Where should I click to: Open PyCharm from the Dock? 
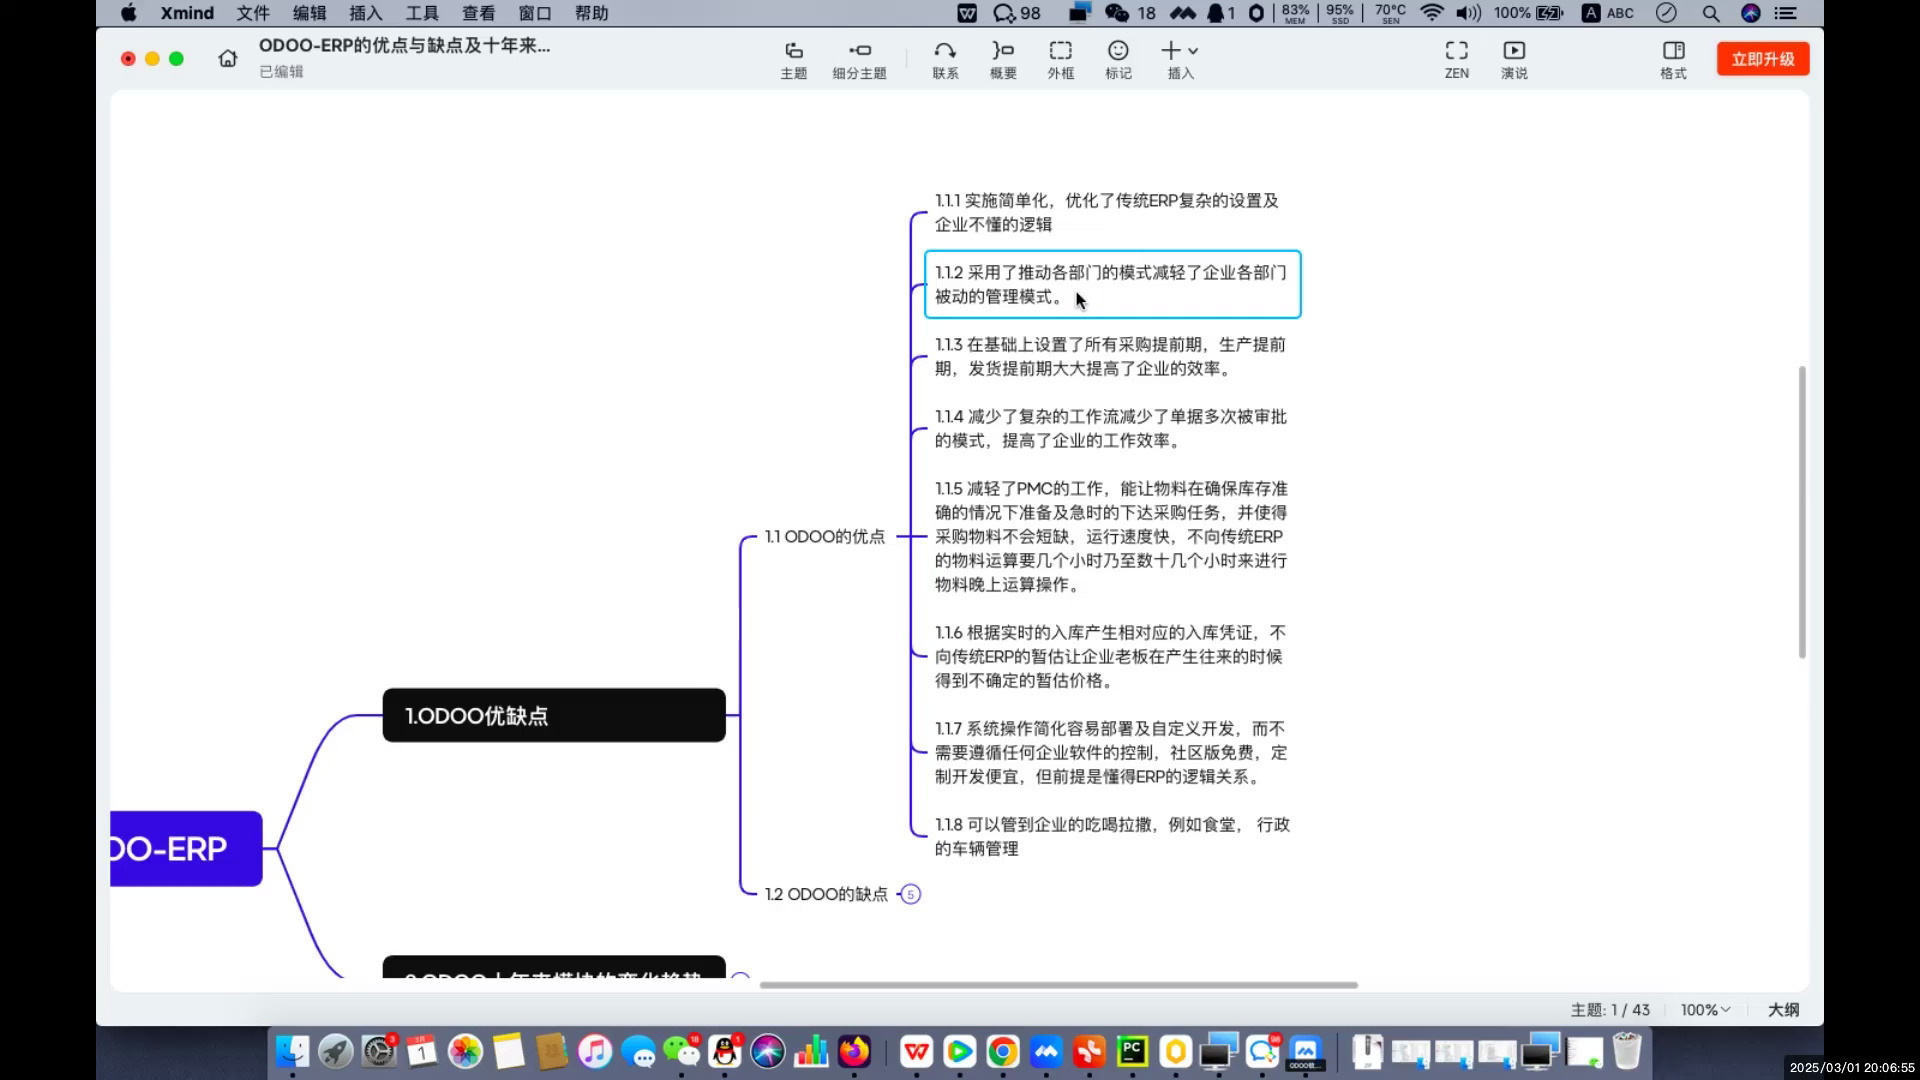tap(1132, 1051)
